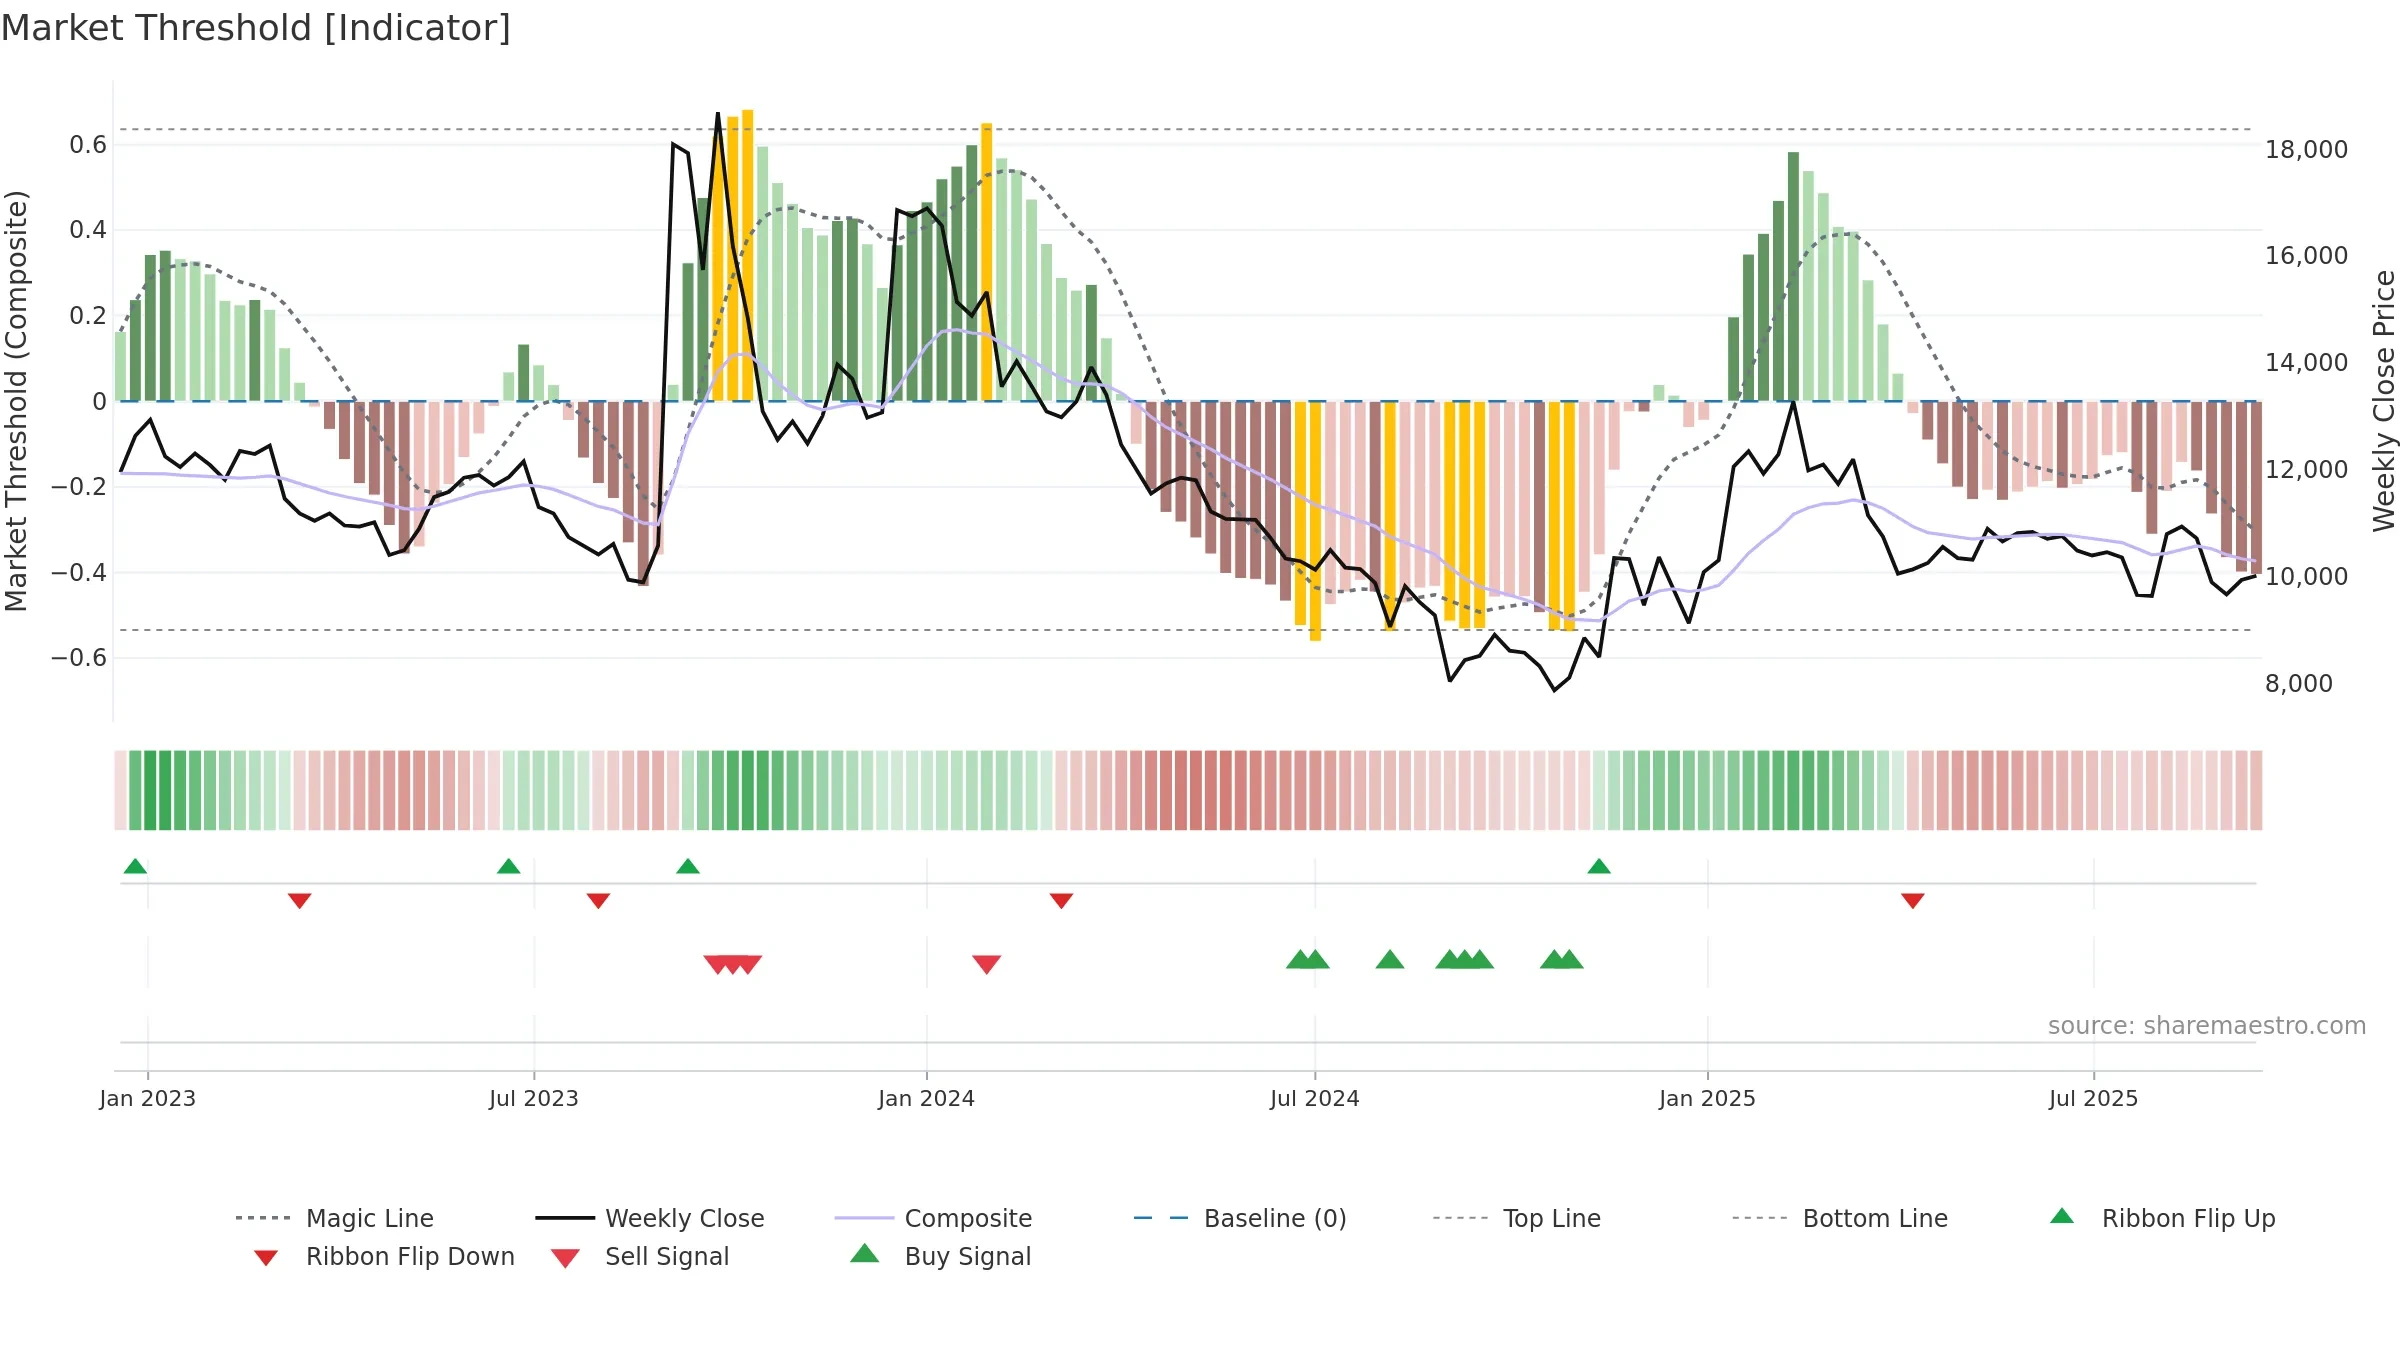Click the buy signal marker pair at Jul 2024
This screenshot has height=1350, width=2400.
click(x=1308, y=959)
